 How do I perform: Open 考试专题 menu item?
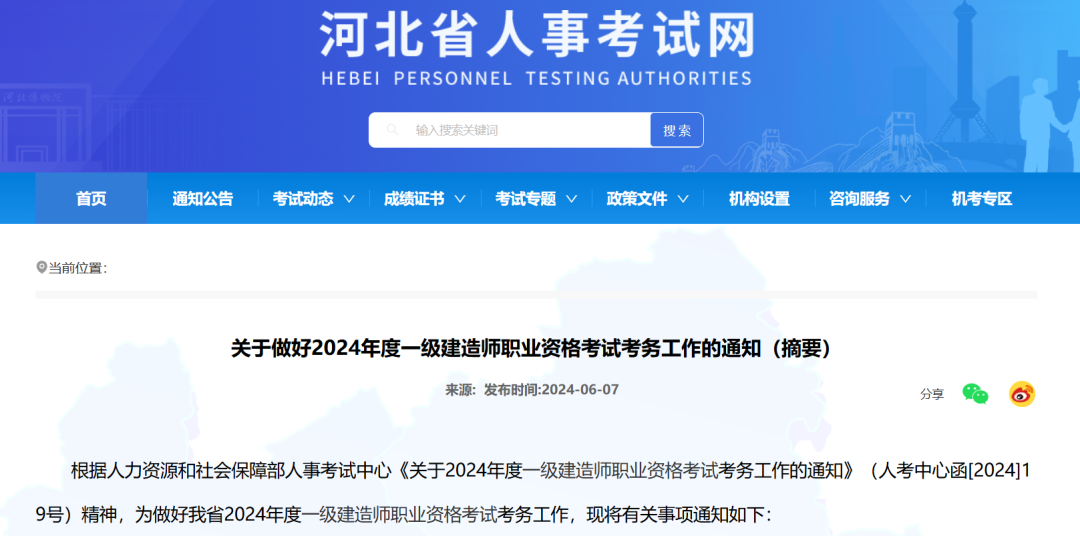coord(526,199)
